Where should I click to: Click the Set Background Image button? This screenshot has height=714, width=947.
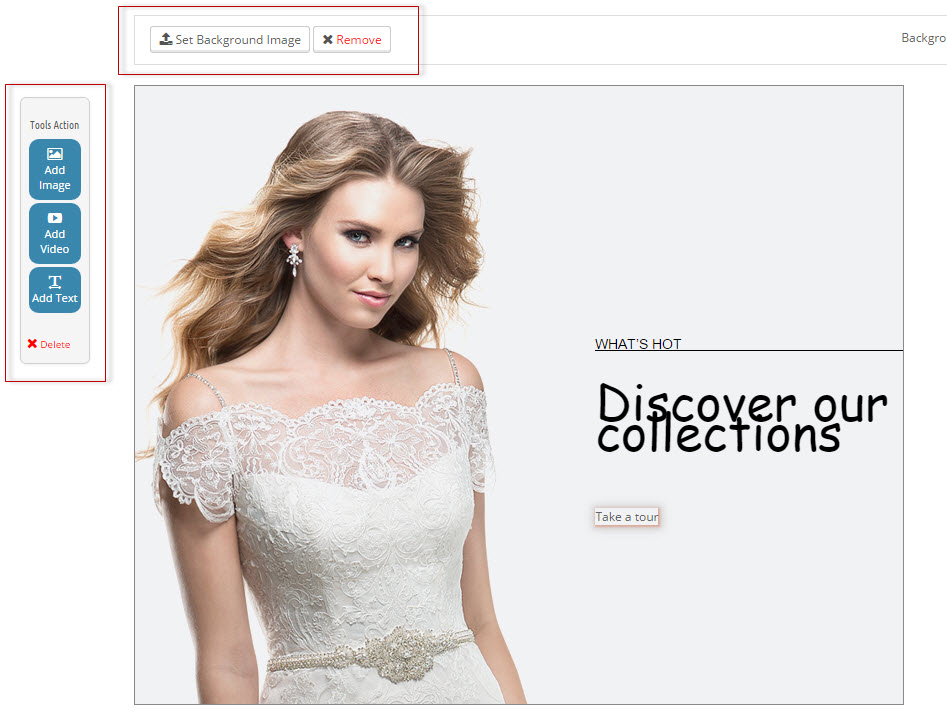(x=230, y=39)
